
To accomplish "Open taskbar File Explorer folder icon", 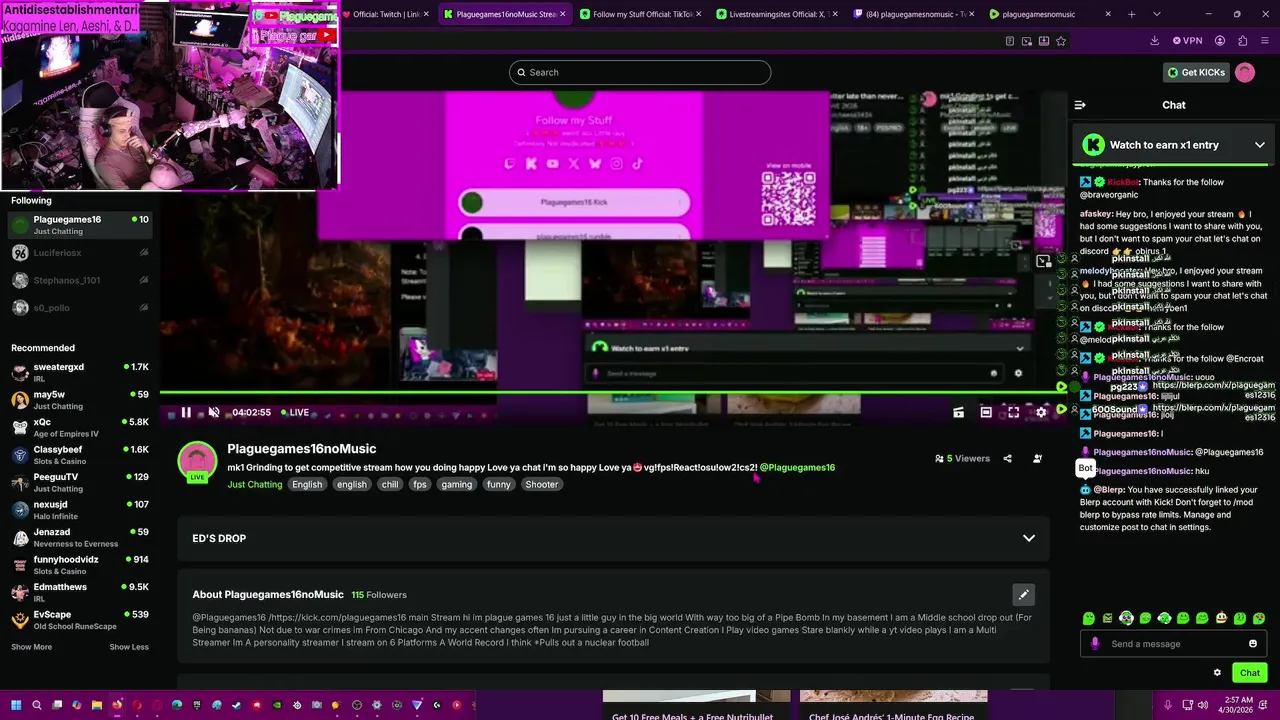I will pyautogui.click(x=97, y=705).
